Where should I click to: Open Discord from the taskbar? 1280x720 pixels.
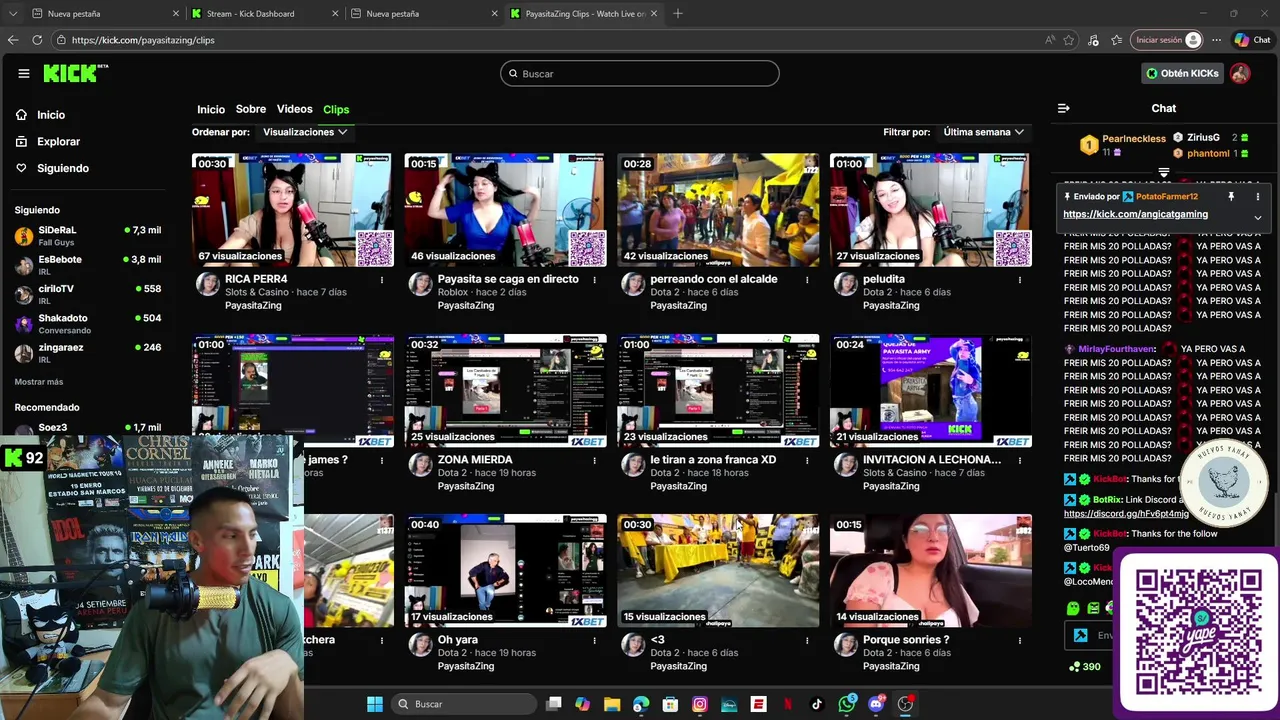tap(876, 704)
